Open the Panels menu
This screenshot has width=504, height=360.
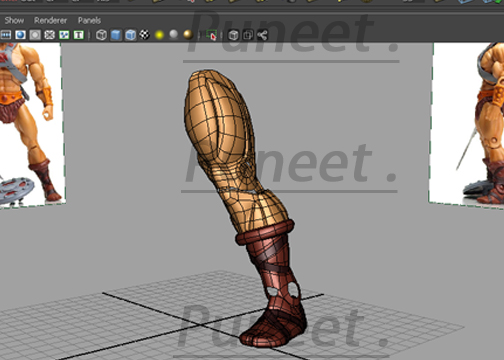(x=89, y=20)
